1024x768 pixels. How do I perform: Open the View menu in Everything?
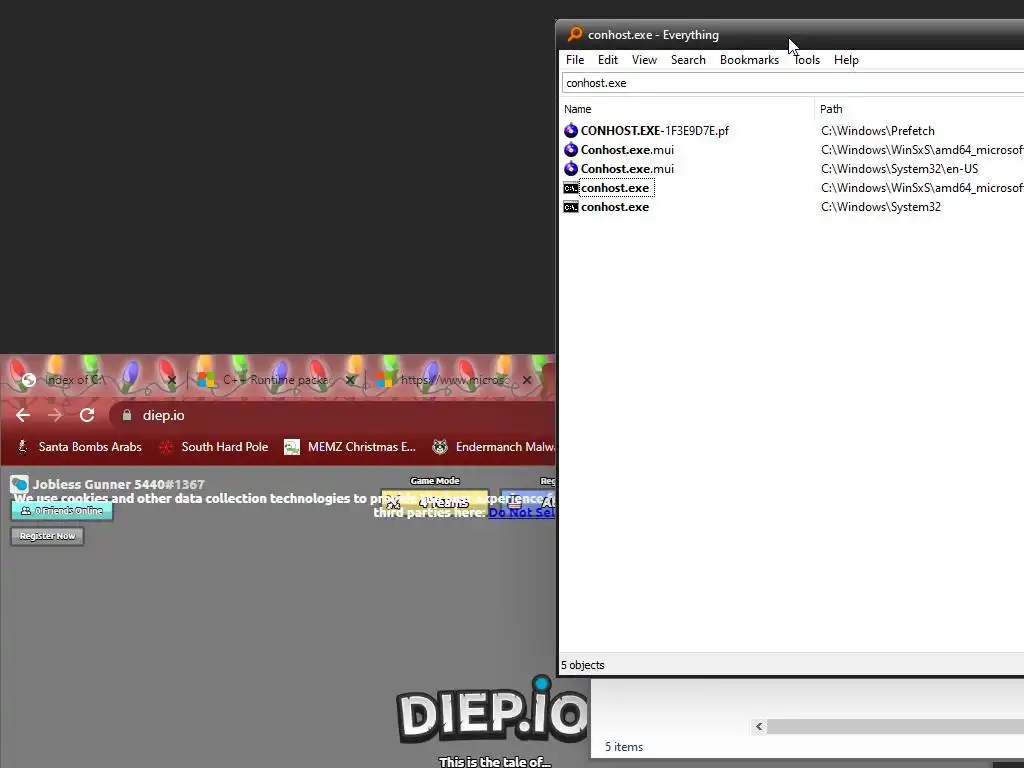(644, 59)
